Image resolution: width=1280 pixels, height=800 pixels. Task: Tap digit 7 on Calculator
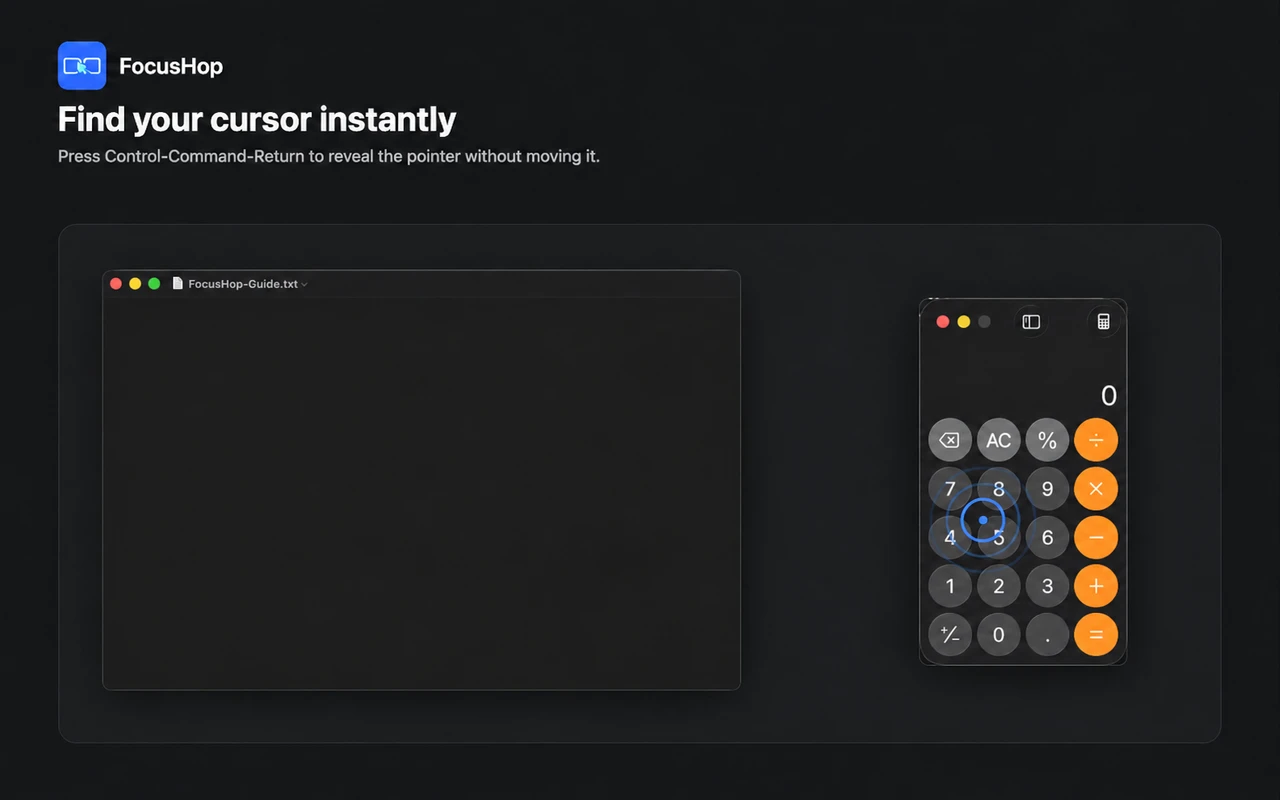click(950, 489)
